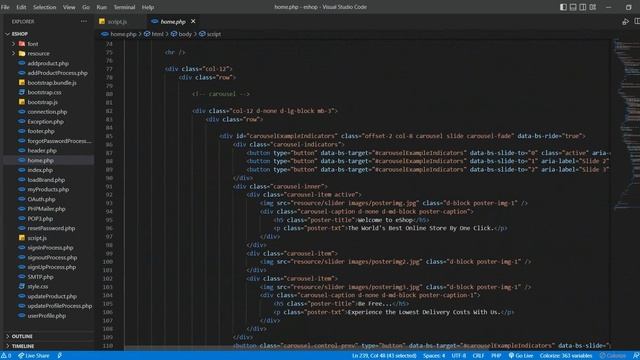This screenshot has width=640, height=360.
Task: Open connection.php file
Action: pyautogui.click(x=47, y=112)
